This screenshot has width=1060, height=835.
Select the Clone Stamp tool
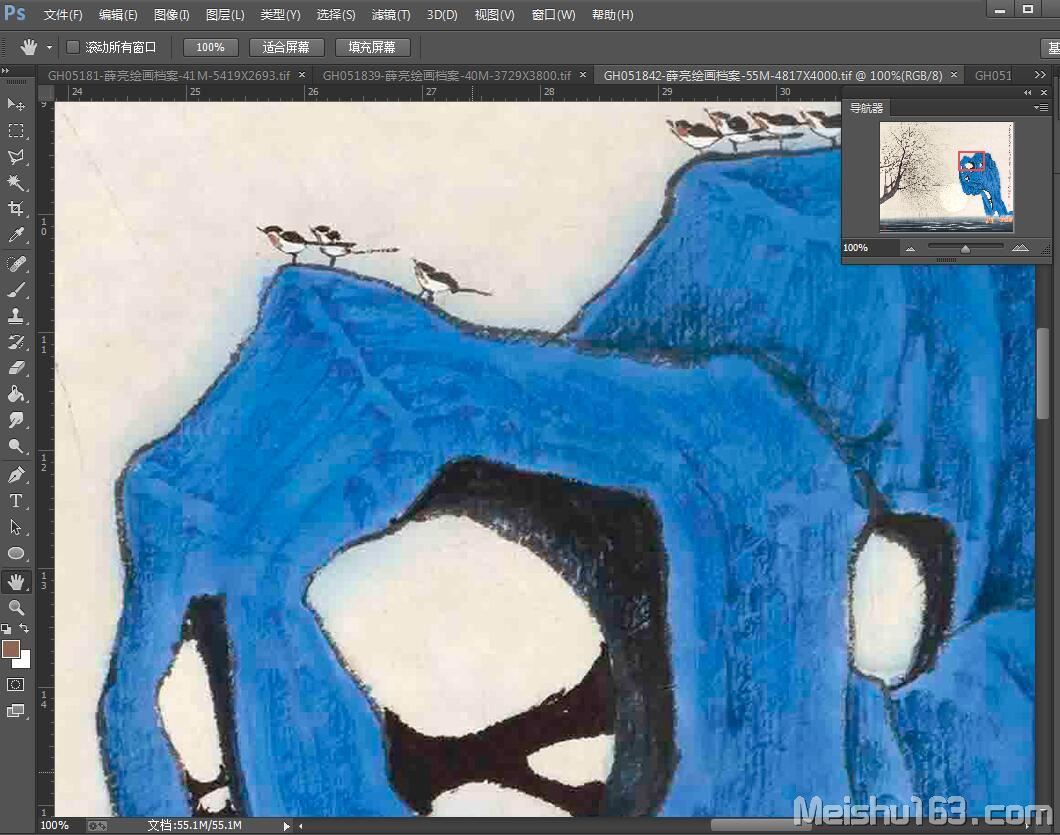16,316
